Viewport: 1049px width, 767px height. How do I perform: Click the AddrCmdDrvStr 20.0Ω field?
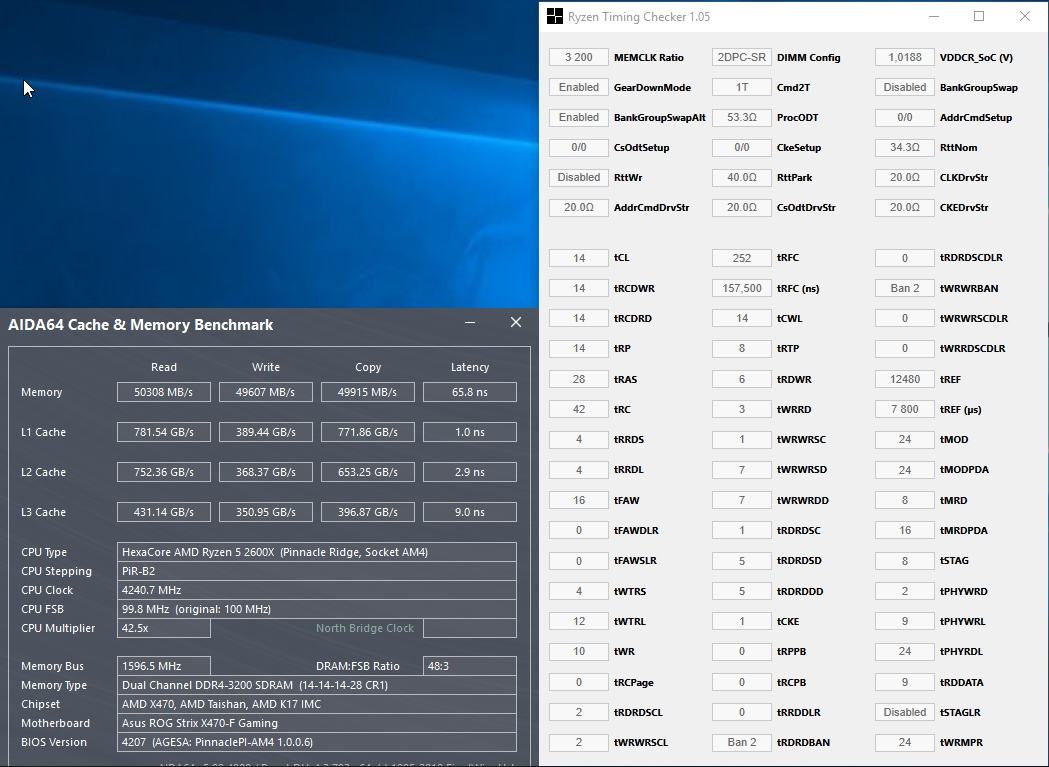579,207
